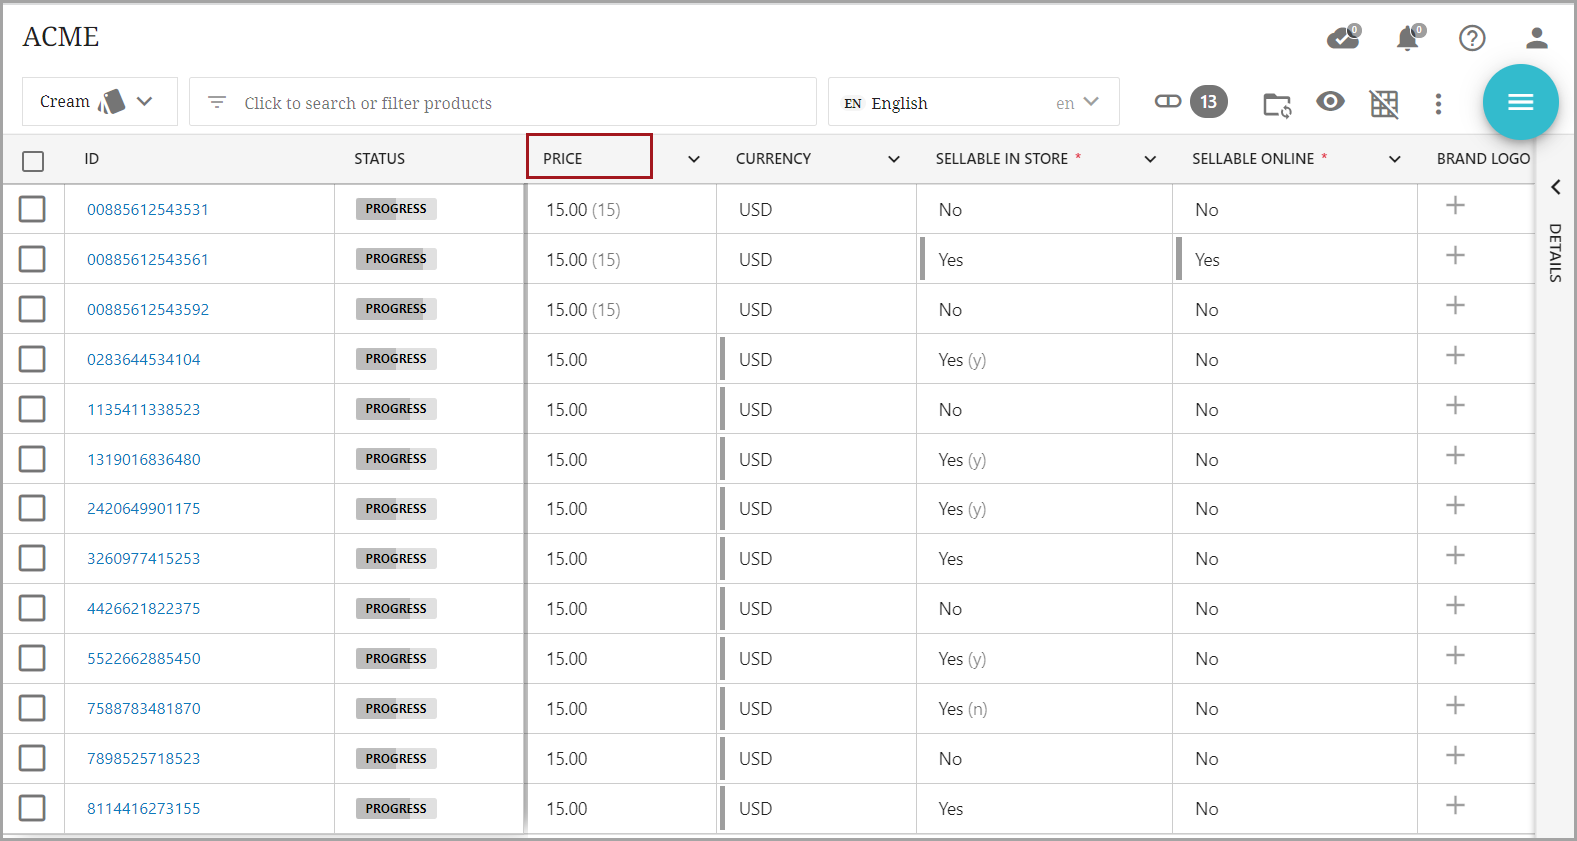
Task: Click the folder sync icon in toolbar
Action: tap(1276, 103)
